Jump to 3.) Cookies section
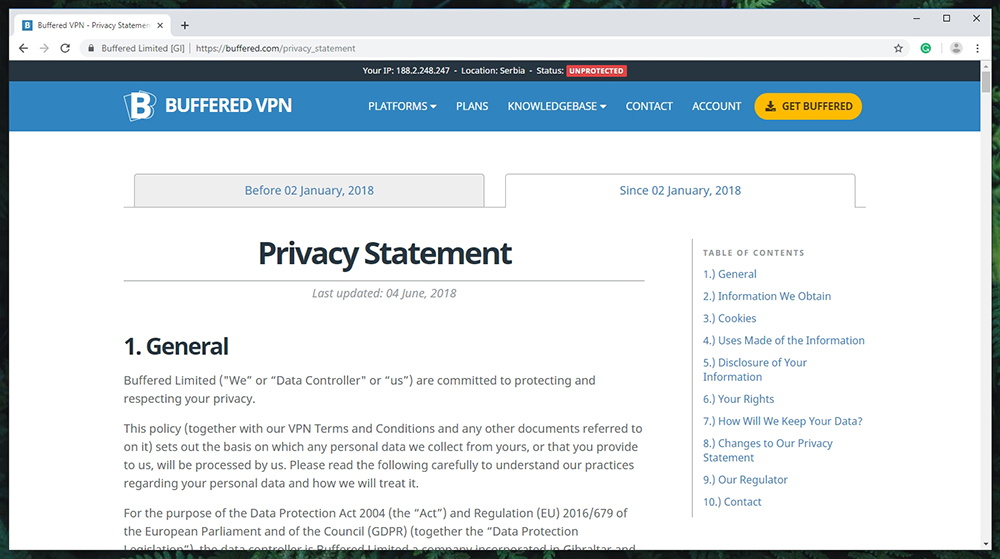The height and width of the screenshot is (559, 1000). tap(730, 319)
